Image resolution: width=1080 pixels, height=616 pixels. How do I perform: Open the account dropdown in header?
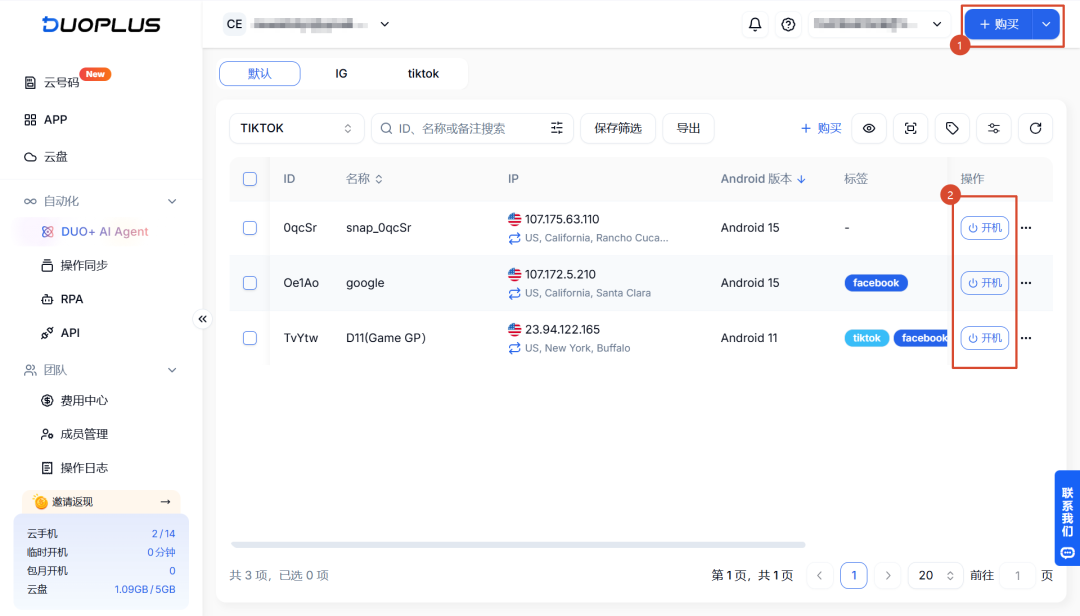coord(878,24)
